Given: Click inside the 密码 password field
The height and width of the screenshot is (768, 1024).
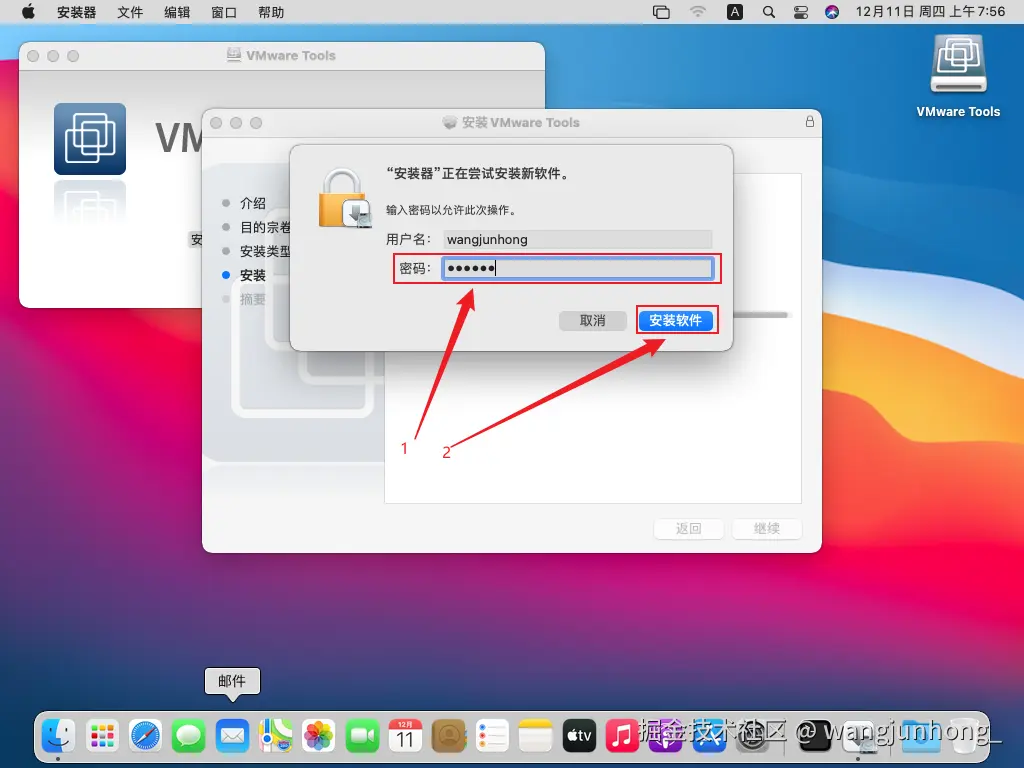Looking at the screenshot, I should (x=578, y=268).
